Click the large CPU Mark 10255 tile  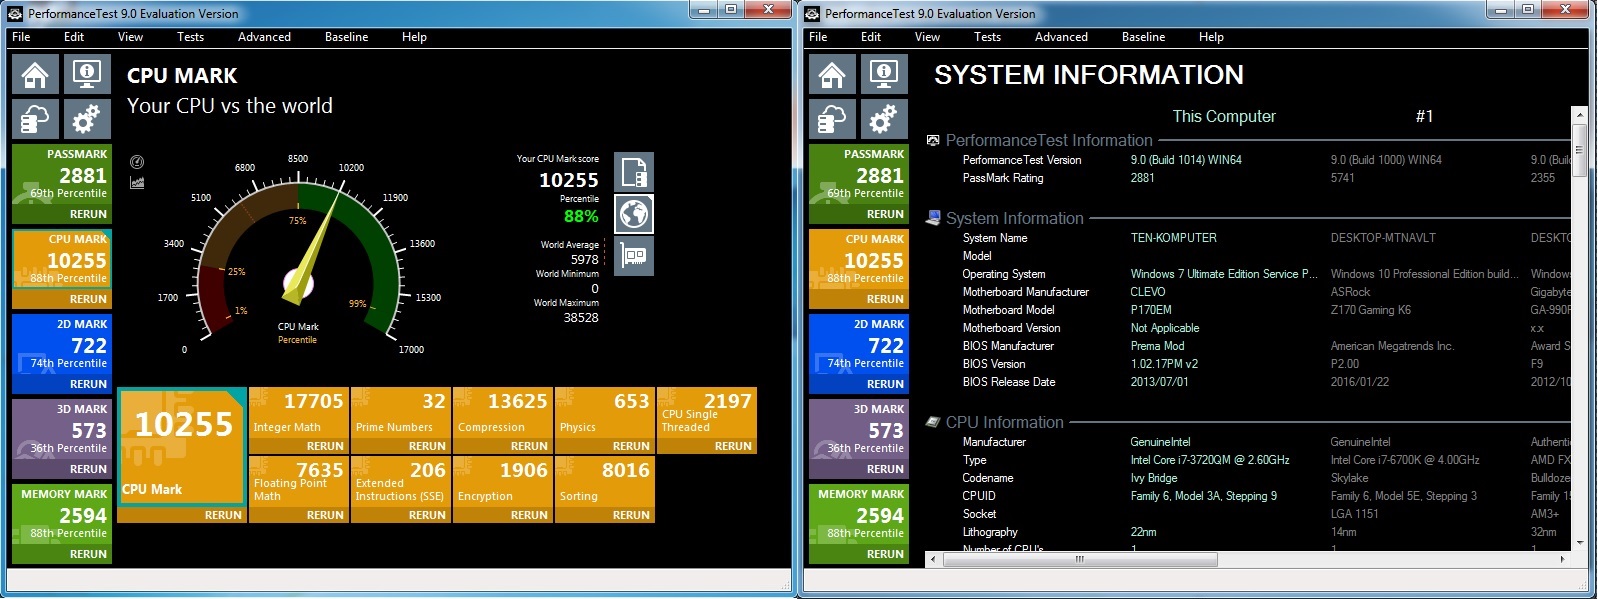click(182, 445)
